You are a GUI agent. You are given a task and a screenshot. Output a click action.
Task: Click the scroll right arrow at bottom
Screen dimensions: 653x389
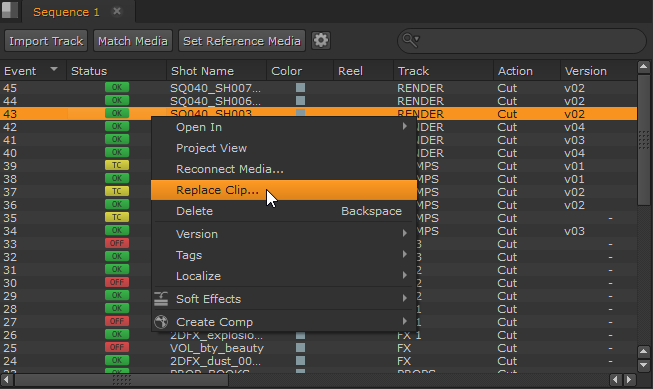pyautogui.click(x=630, y=379)
